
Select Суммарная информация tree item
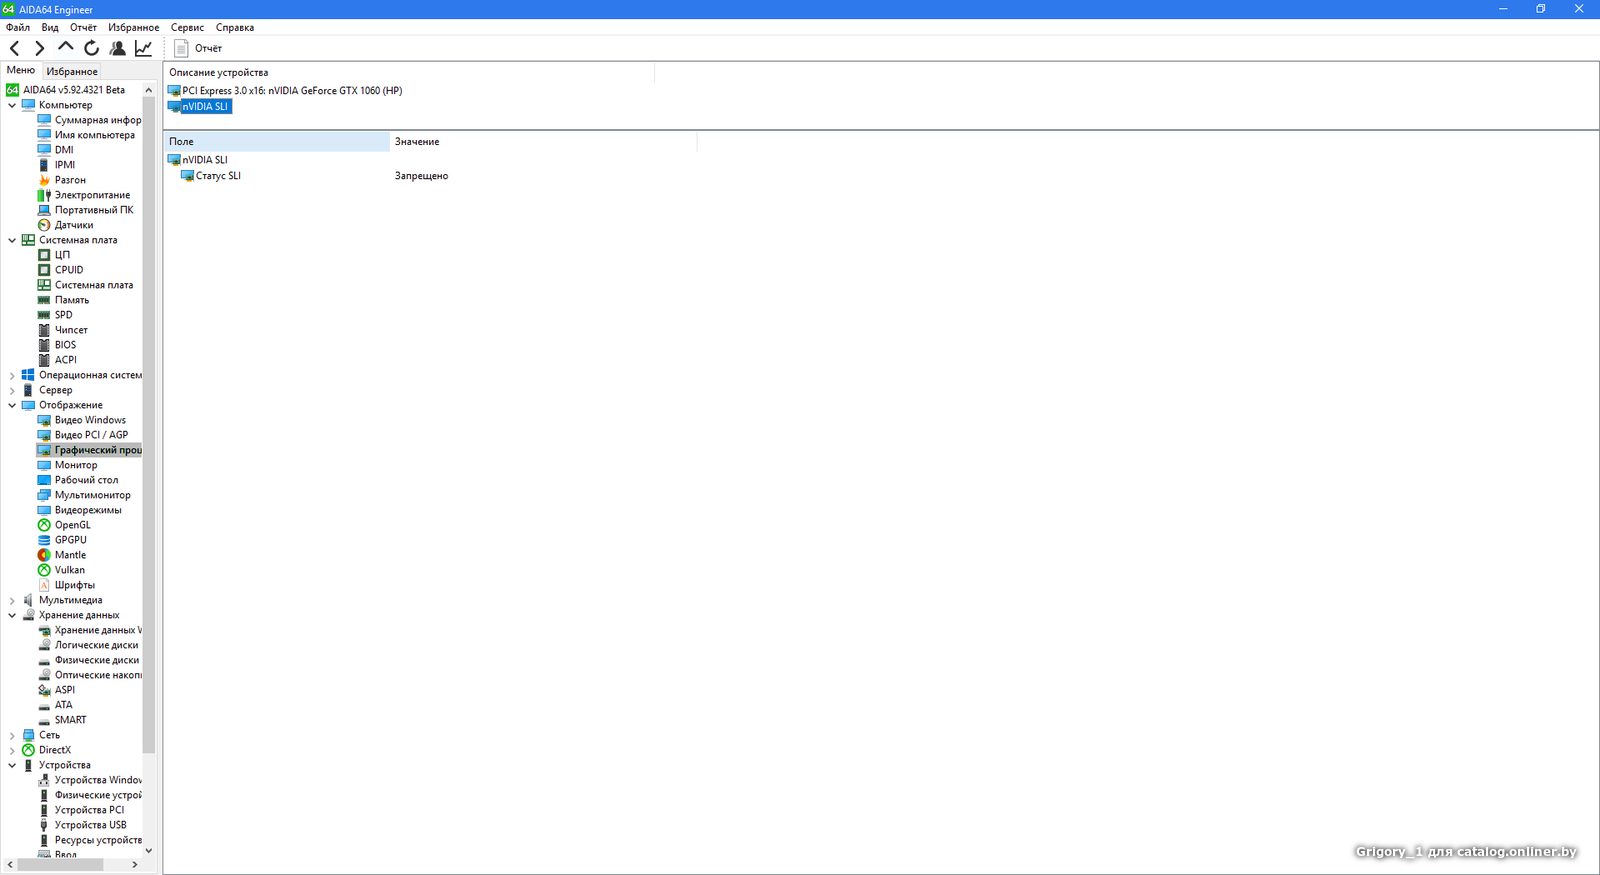98,120
